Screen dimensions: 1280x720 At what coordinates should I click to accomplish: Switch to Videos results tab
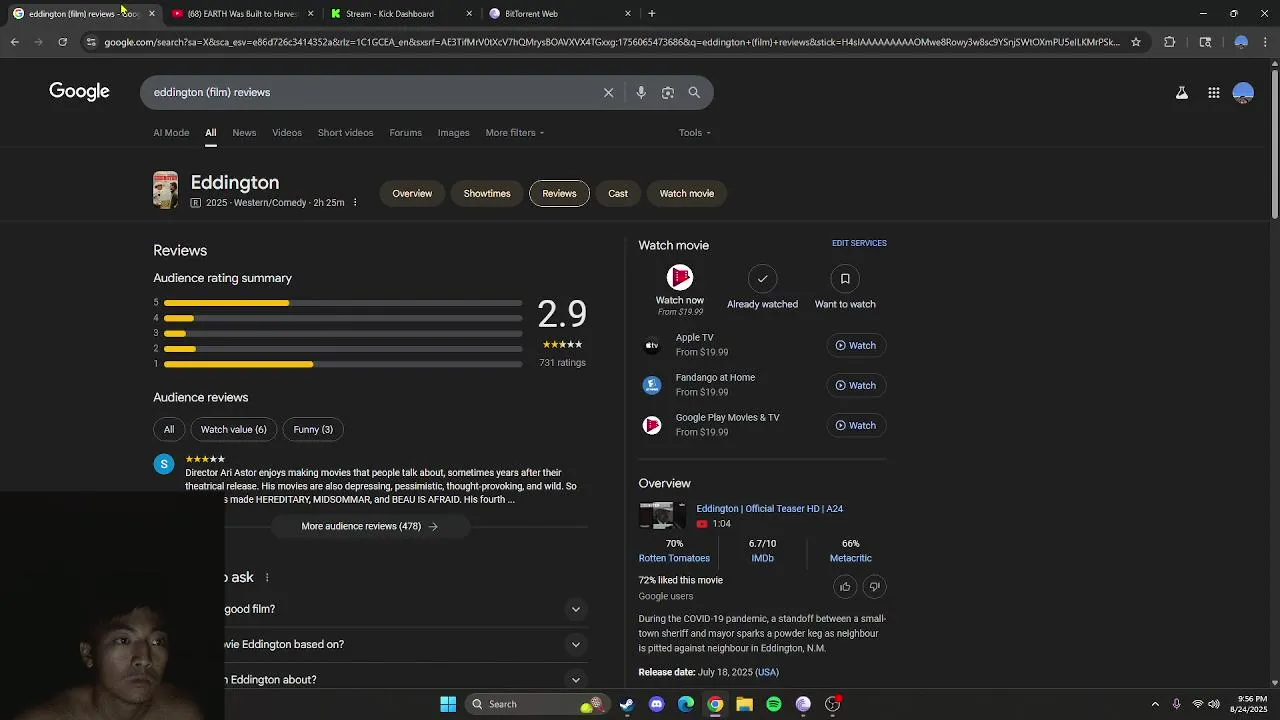tap(287, 133)
